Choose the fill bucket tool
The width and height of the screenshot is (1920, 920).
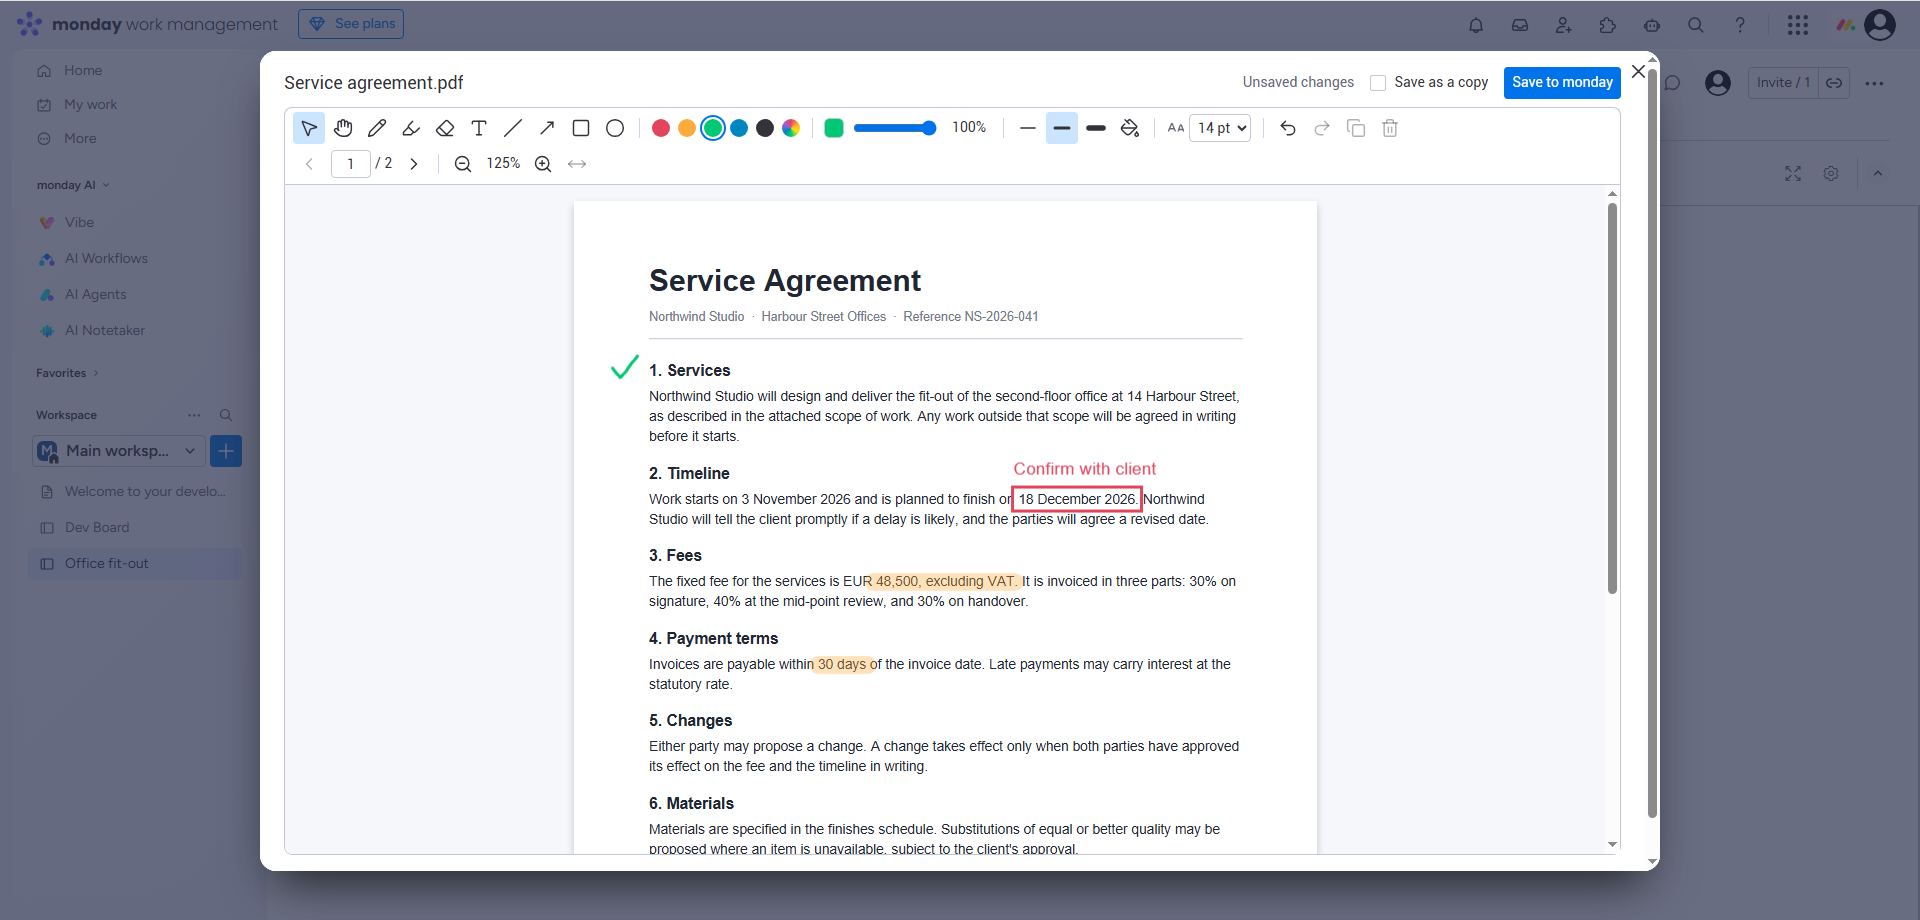pos(1130,128)
